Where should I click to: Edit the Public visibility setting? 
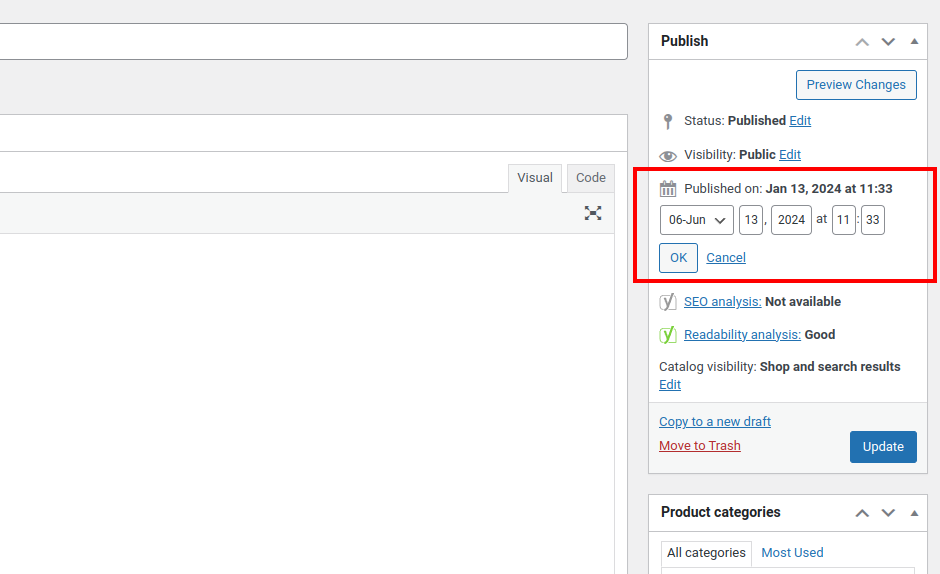pos(790,155)
